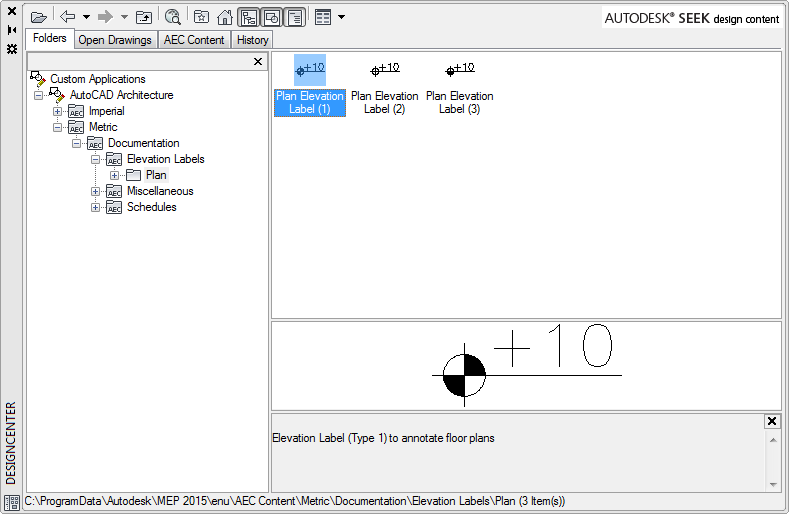Collapse the Elevation Labels node
Image resolution: width=789 pixels, height=514 pixels.
point(96,160)
